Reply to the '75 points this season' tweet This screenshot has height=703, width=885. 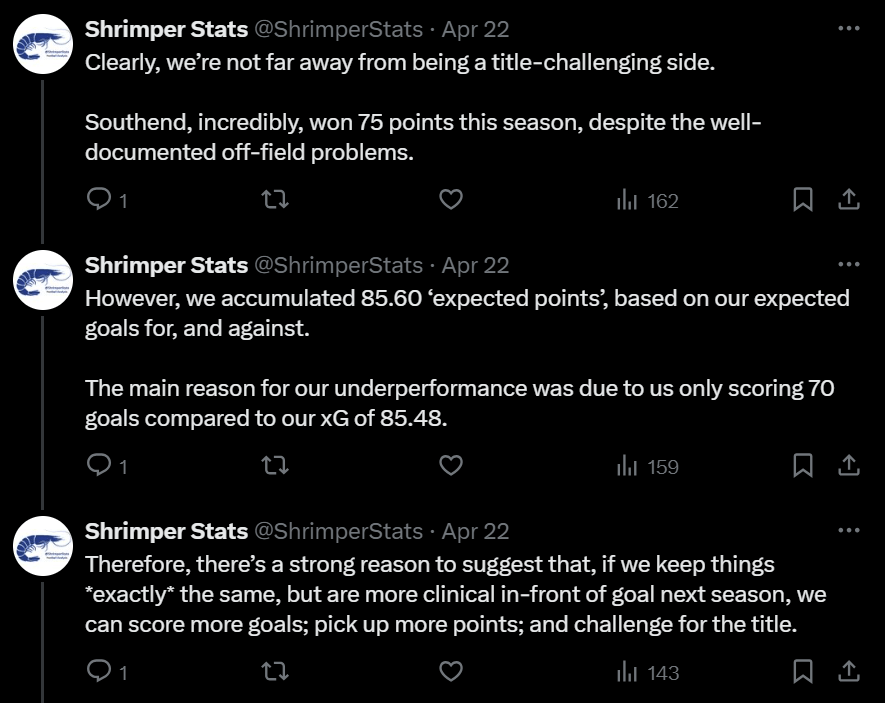pyautogui.click(x=99, y=200)
